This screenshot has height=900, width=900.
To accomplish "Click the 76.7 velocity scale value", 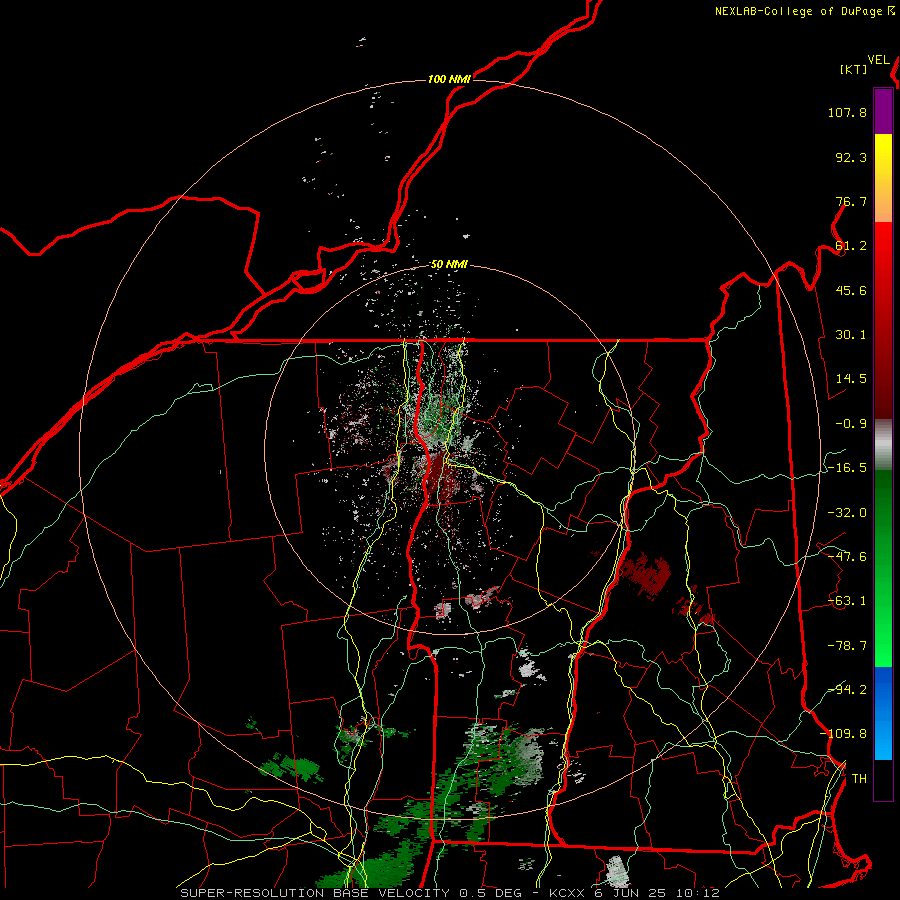I will click(851, 201).
